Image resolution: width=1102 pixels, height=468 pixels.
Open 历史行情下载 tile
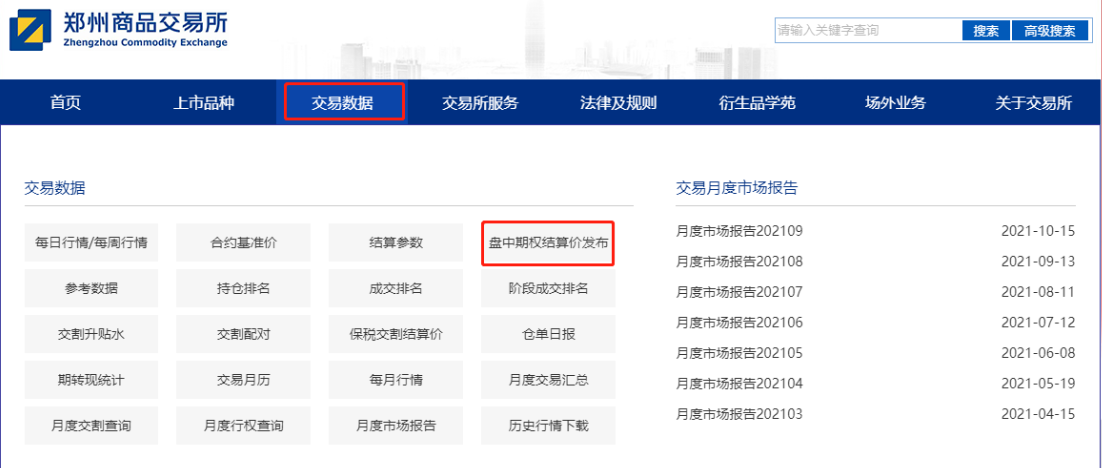[x=548, y=426]
